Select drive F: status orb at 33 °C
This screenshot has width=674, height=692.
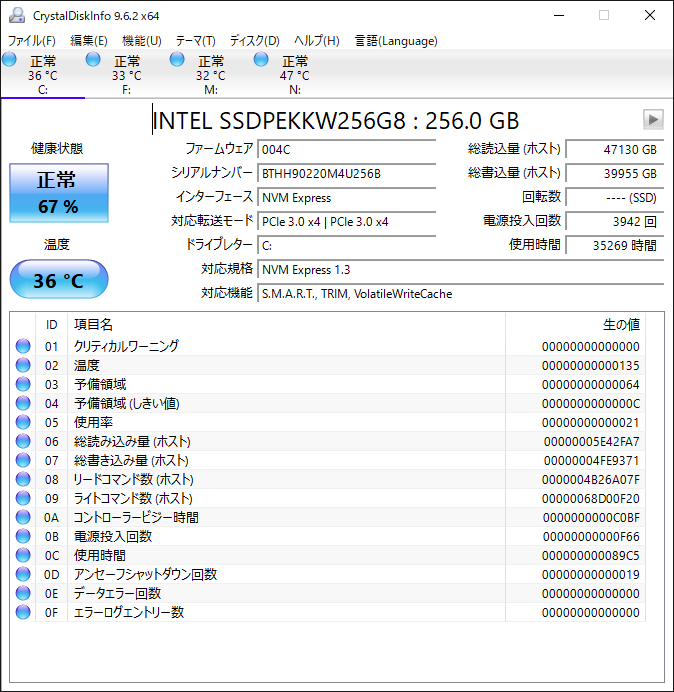(x=94, y=61)
